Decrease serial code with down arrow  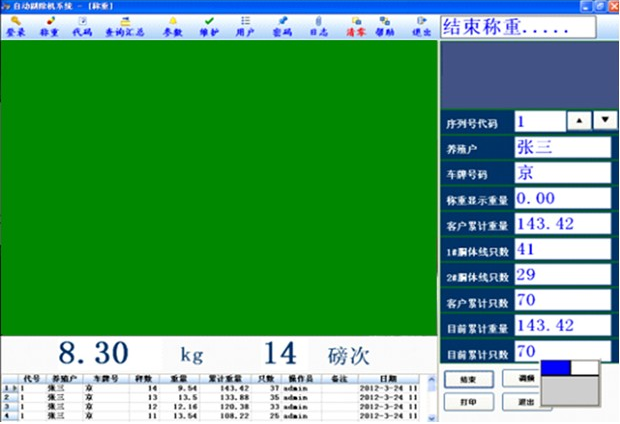click(605, 120)
